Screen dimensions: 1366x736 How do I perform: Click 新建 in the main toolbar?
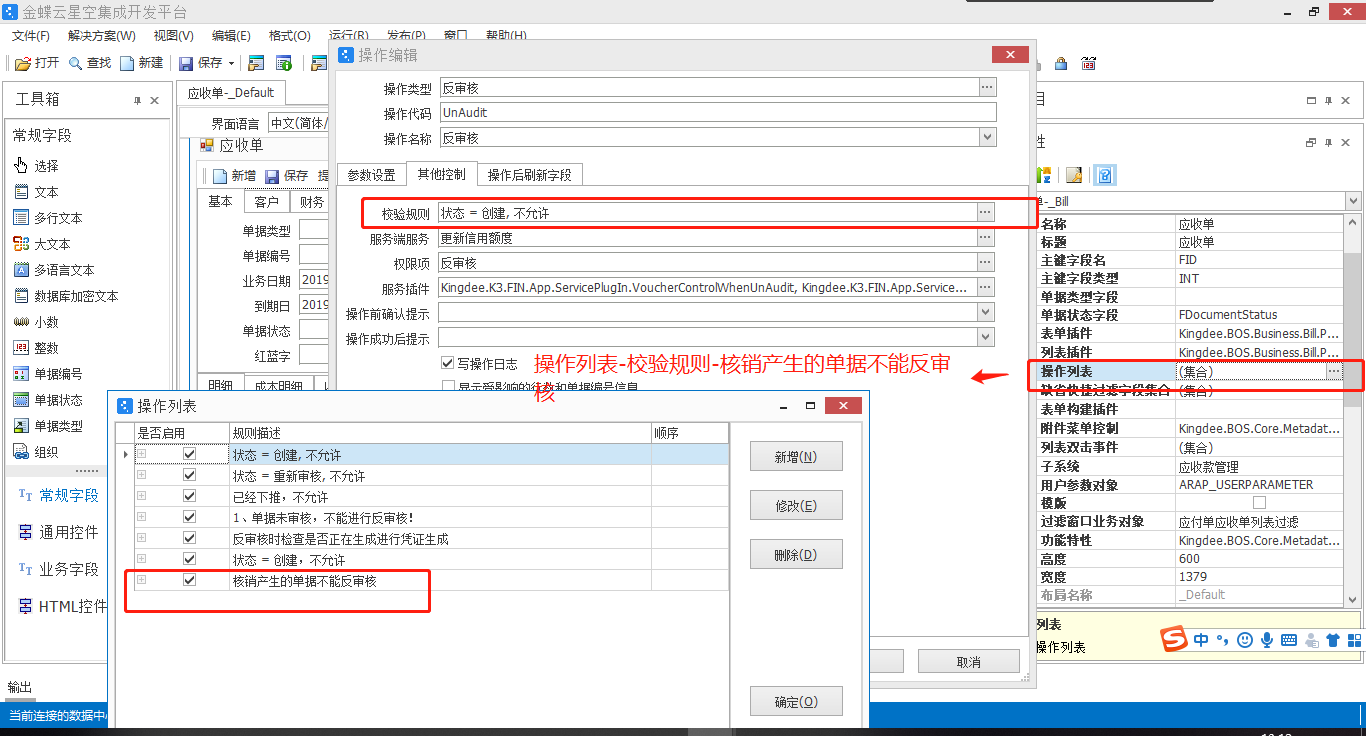[142, 63]
